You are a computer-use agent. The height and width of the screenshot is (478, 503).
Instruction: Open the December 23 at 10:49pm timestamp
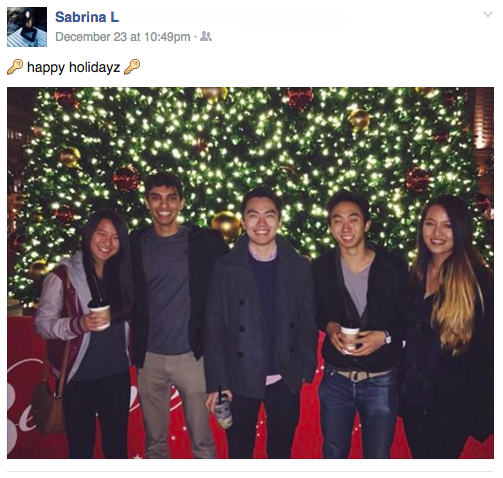[x=123, y=37]
